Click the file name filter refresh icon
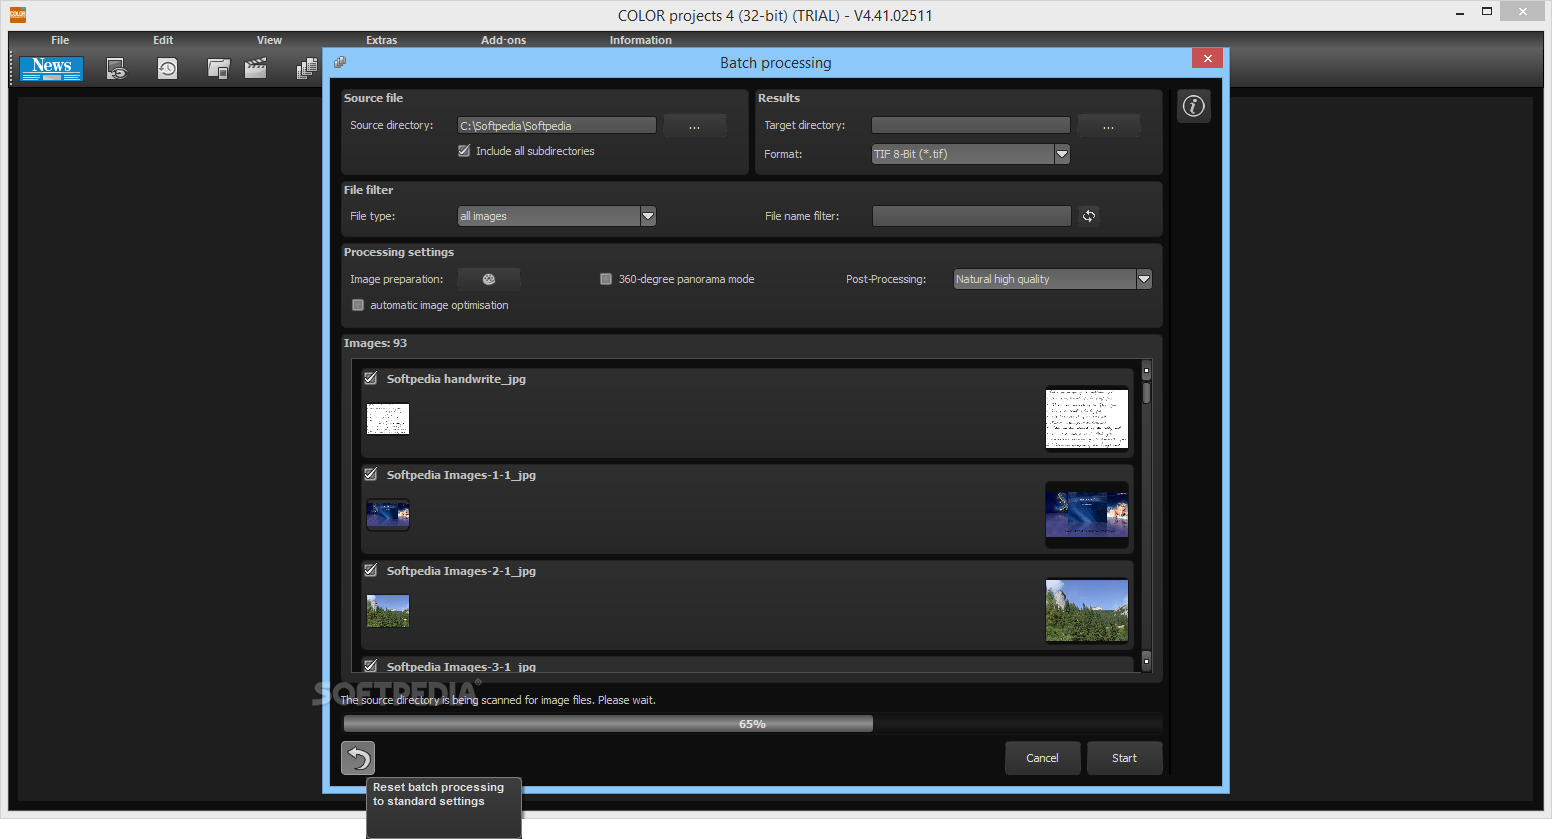 tap(1089, 216)
